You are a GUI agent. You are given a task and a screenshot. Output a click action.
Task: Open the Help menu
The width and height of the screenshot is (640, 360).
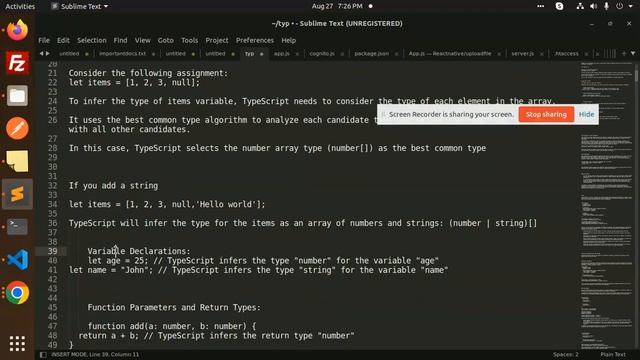(289, 40)
